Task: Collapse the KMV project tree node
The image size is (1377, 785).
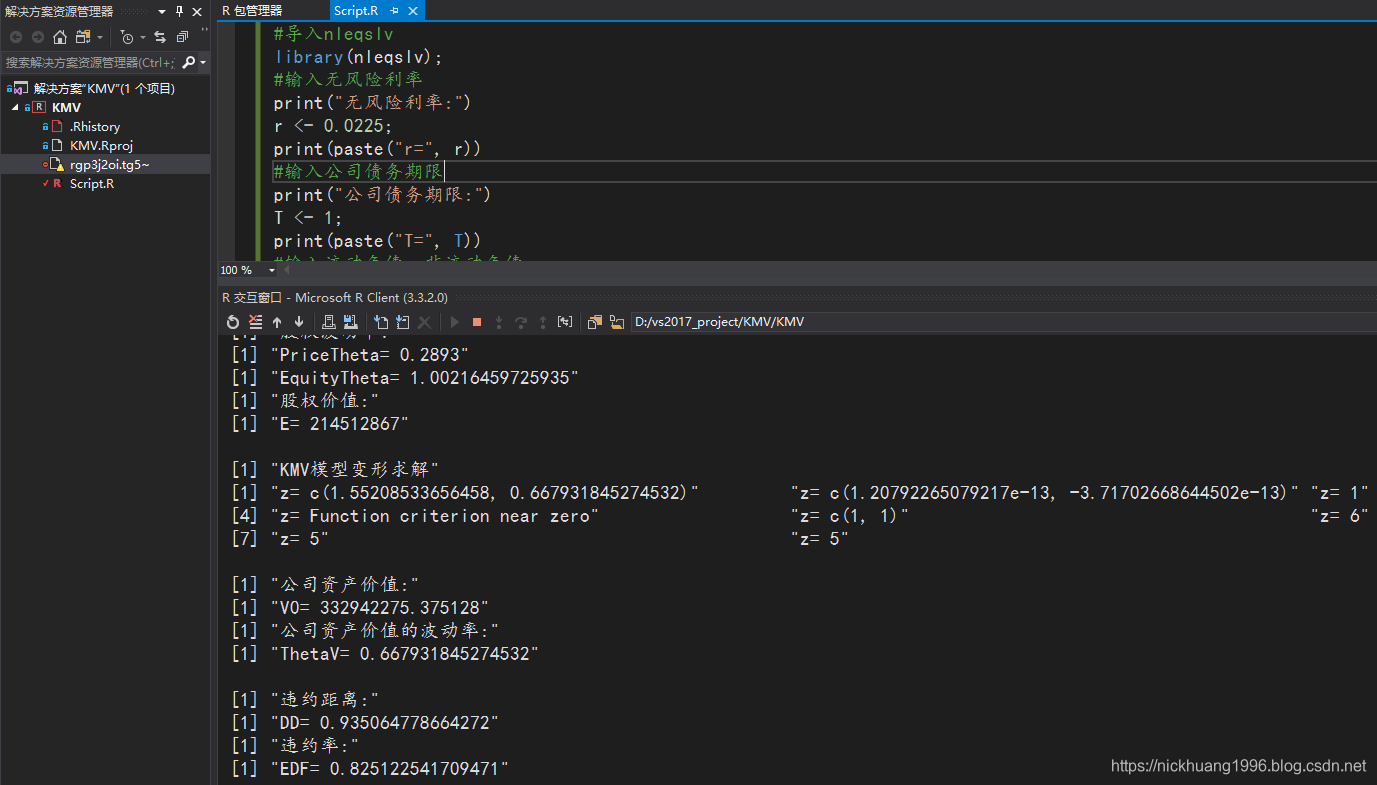Action: (x=15, y=107)
